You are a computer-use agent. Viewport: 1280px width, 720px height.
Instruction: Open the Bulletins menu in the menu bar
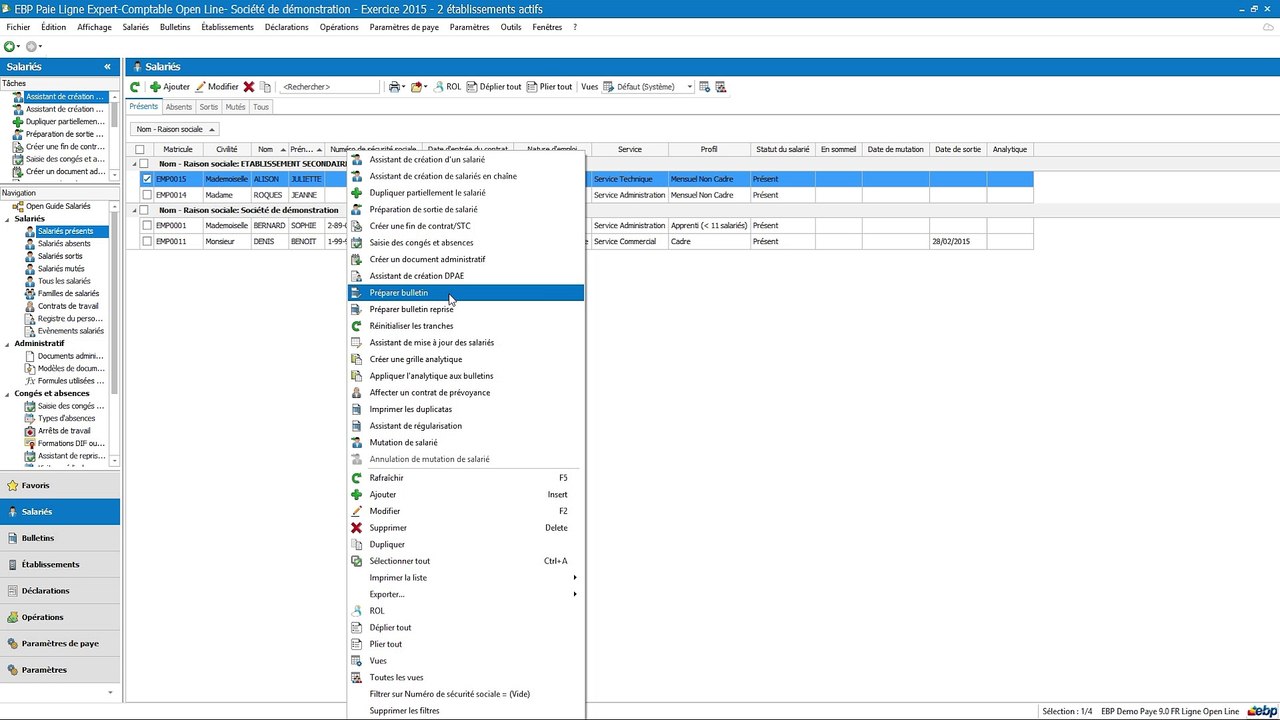[x=175, y=27]
